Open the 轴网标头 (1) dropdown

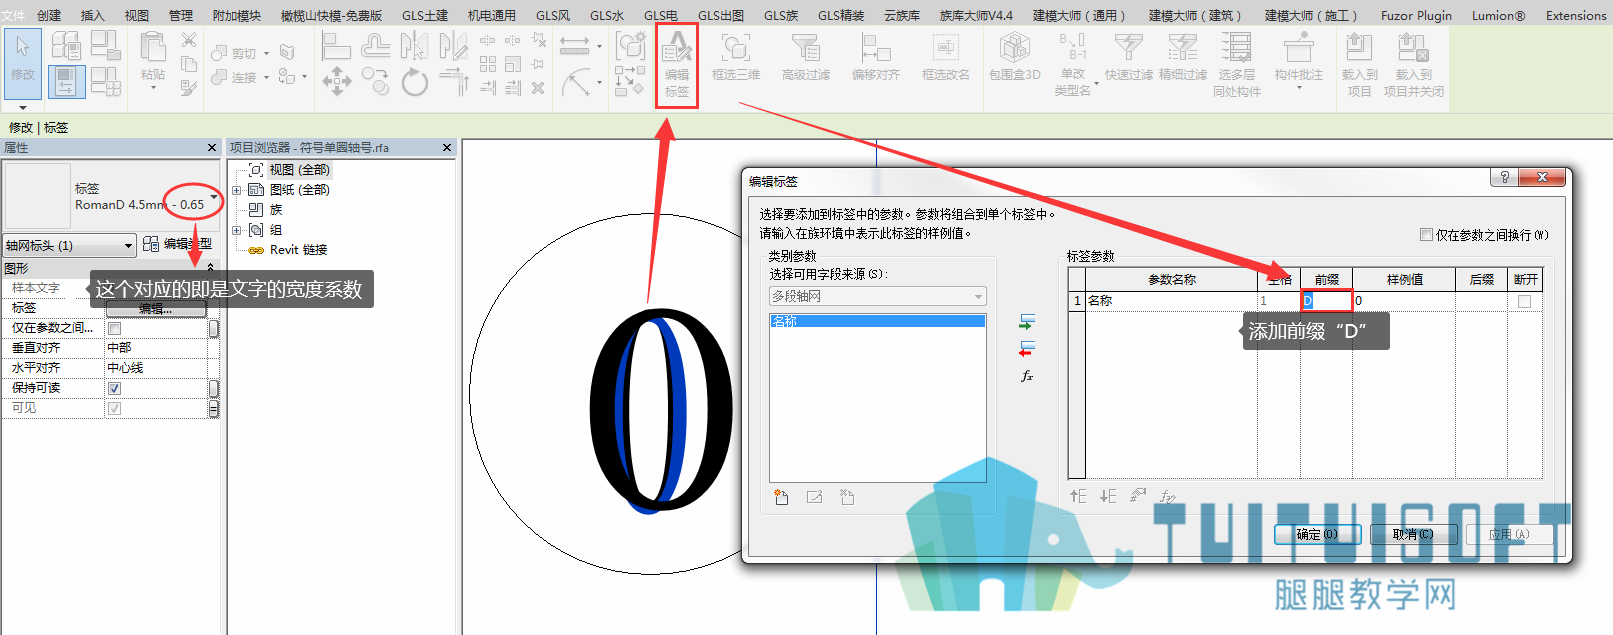click(x=69, y=245)
